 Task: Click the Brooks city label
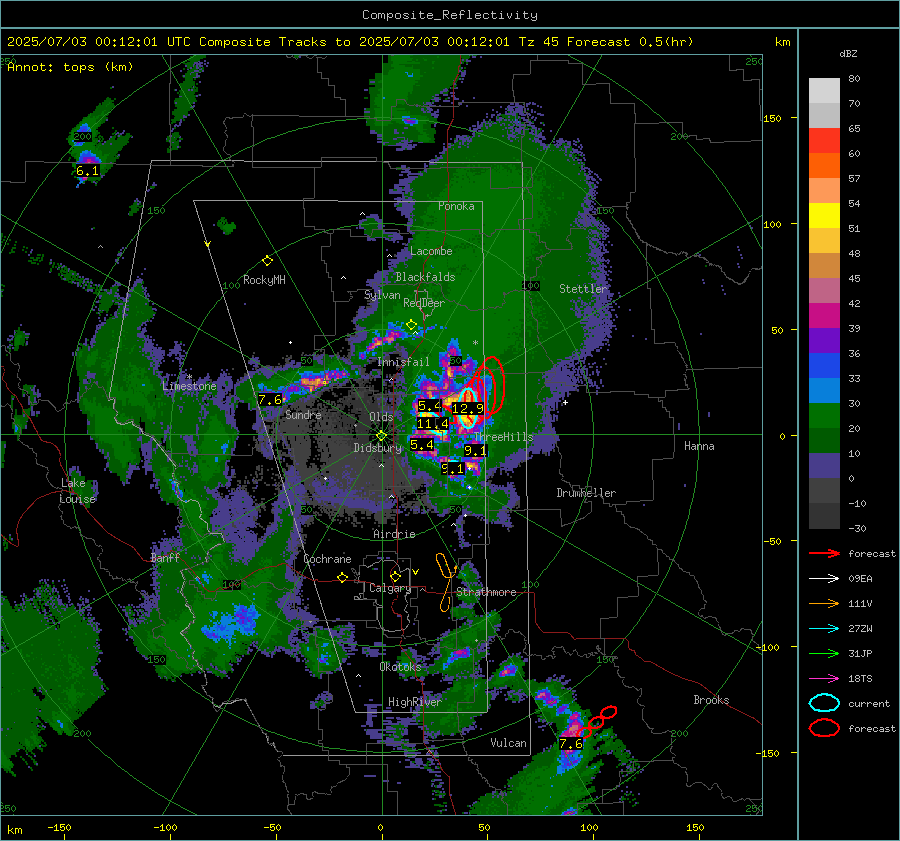pyautogui.click(x=711, y=700)
